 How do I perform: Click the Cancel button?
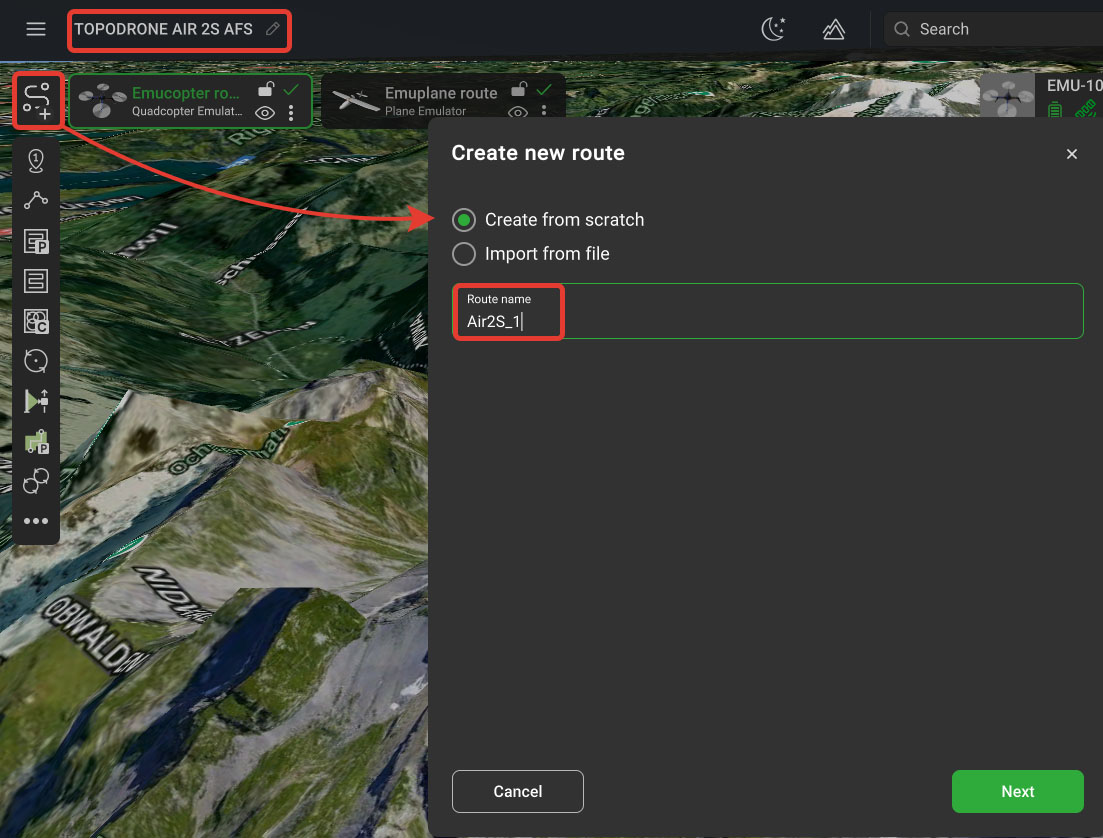518,792
